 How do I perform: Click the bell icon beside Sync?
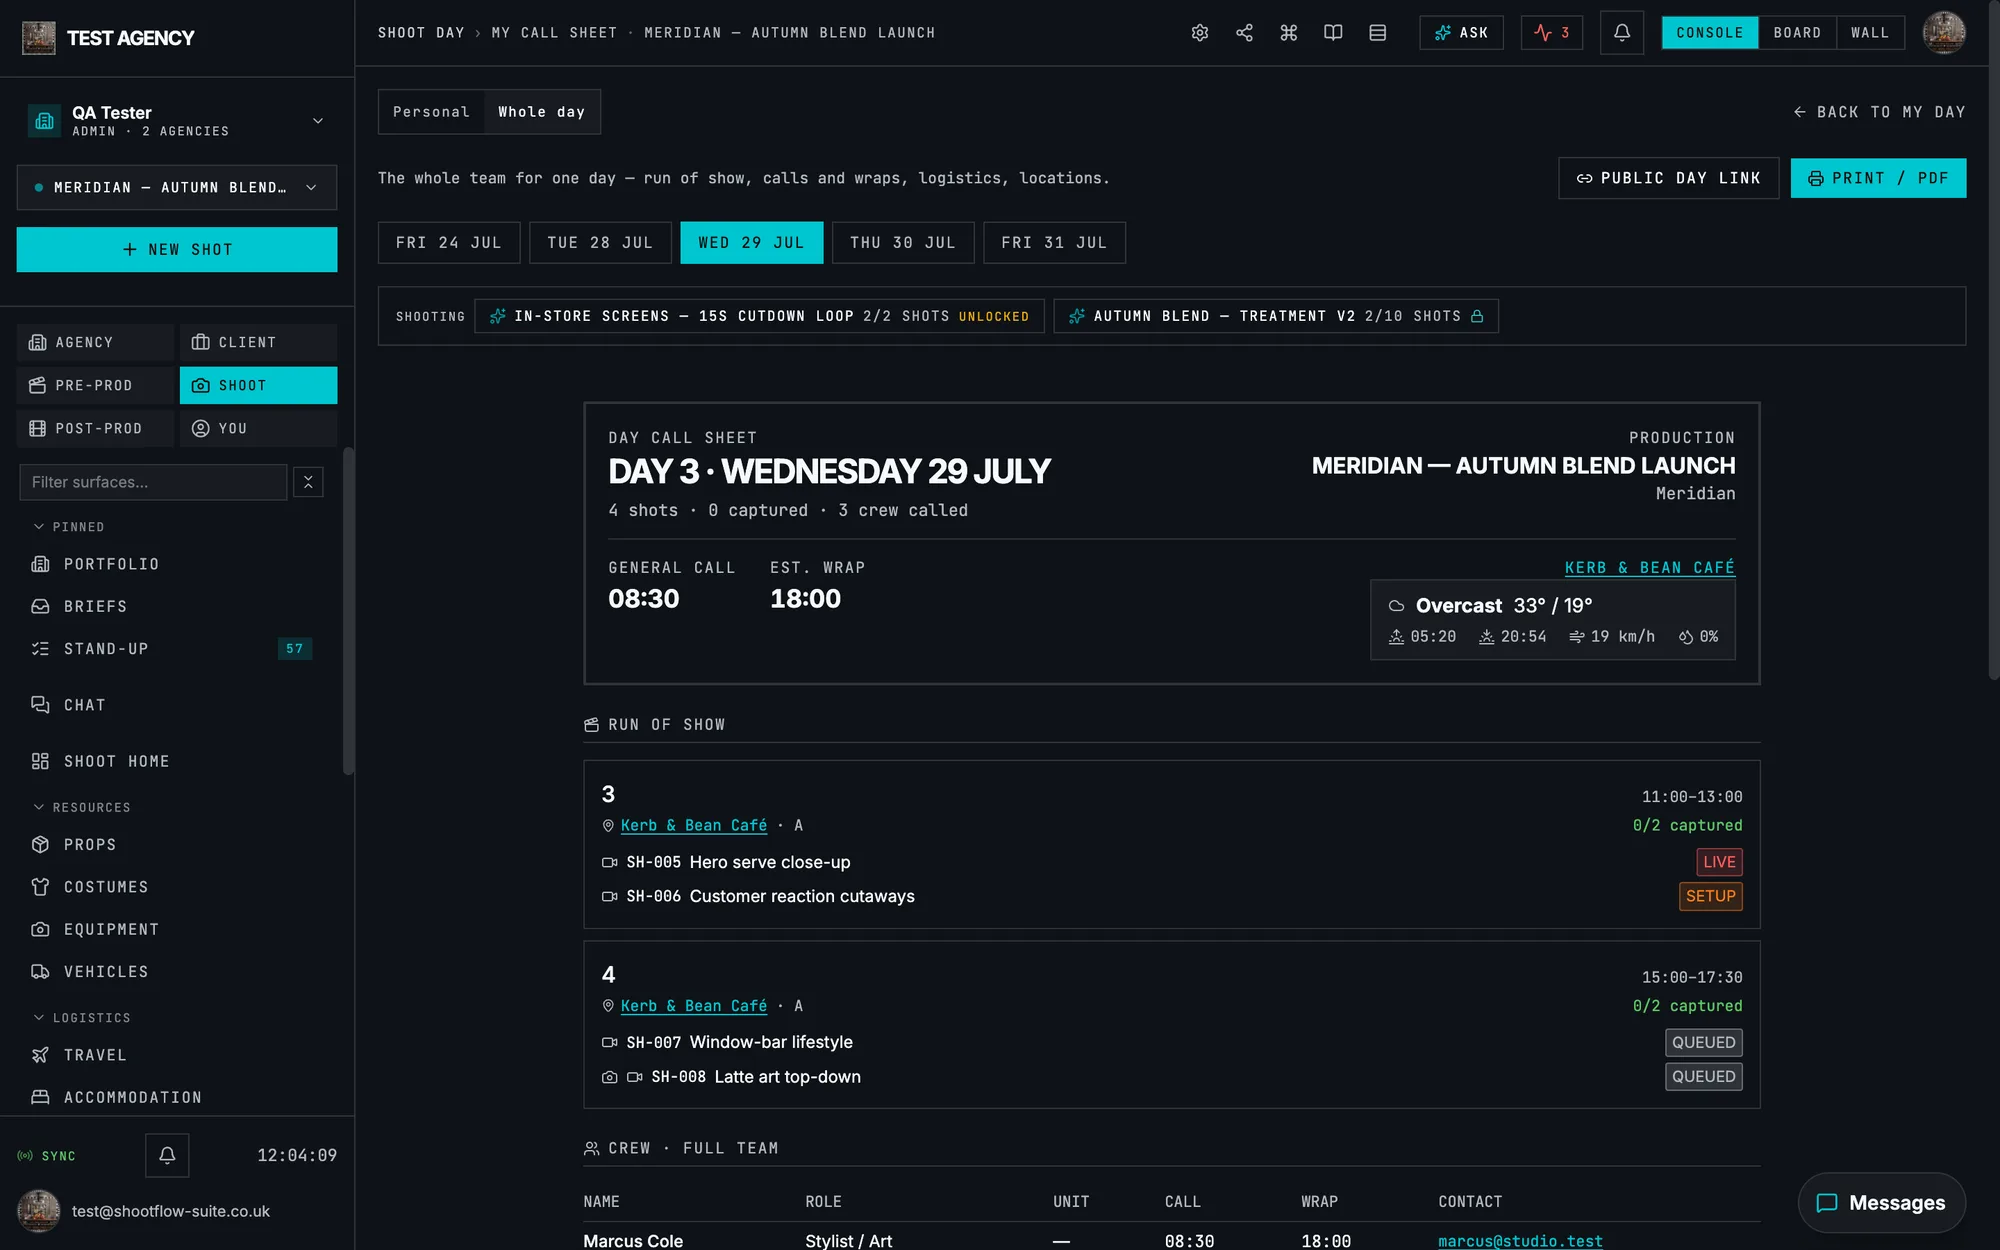pos(167,1155)
